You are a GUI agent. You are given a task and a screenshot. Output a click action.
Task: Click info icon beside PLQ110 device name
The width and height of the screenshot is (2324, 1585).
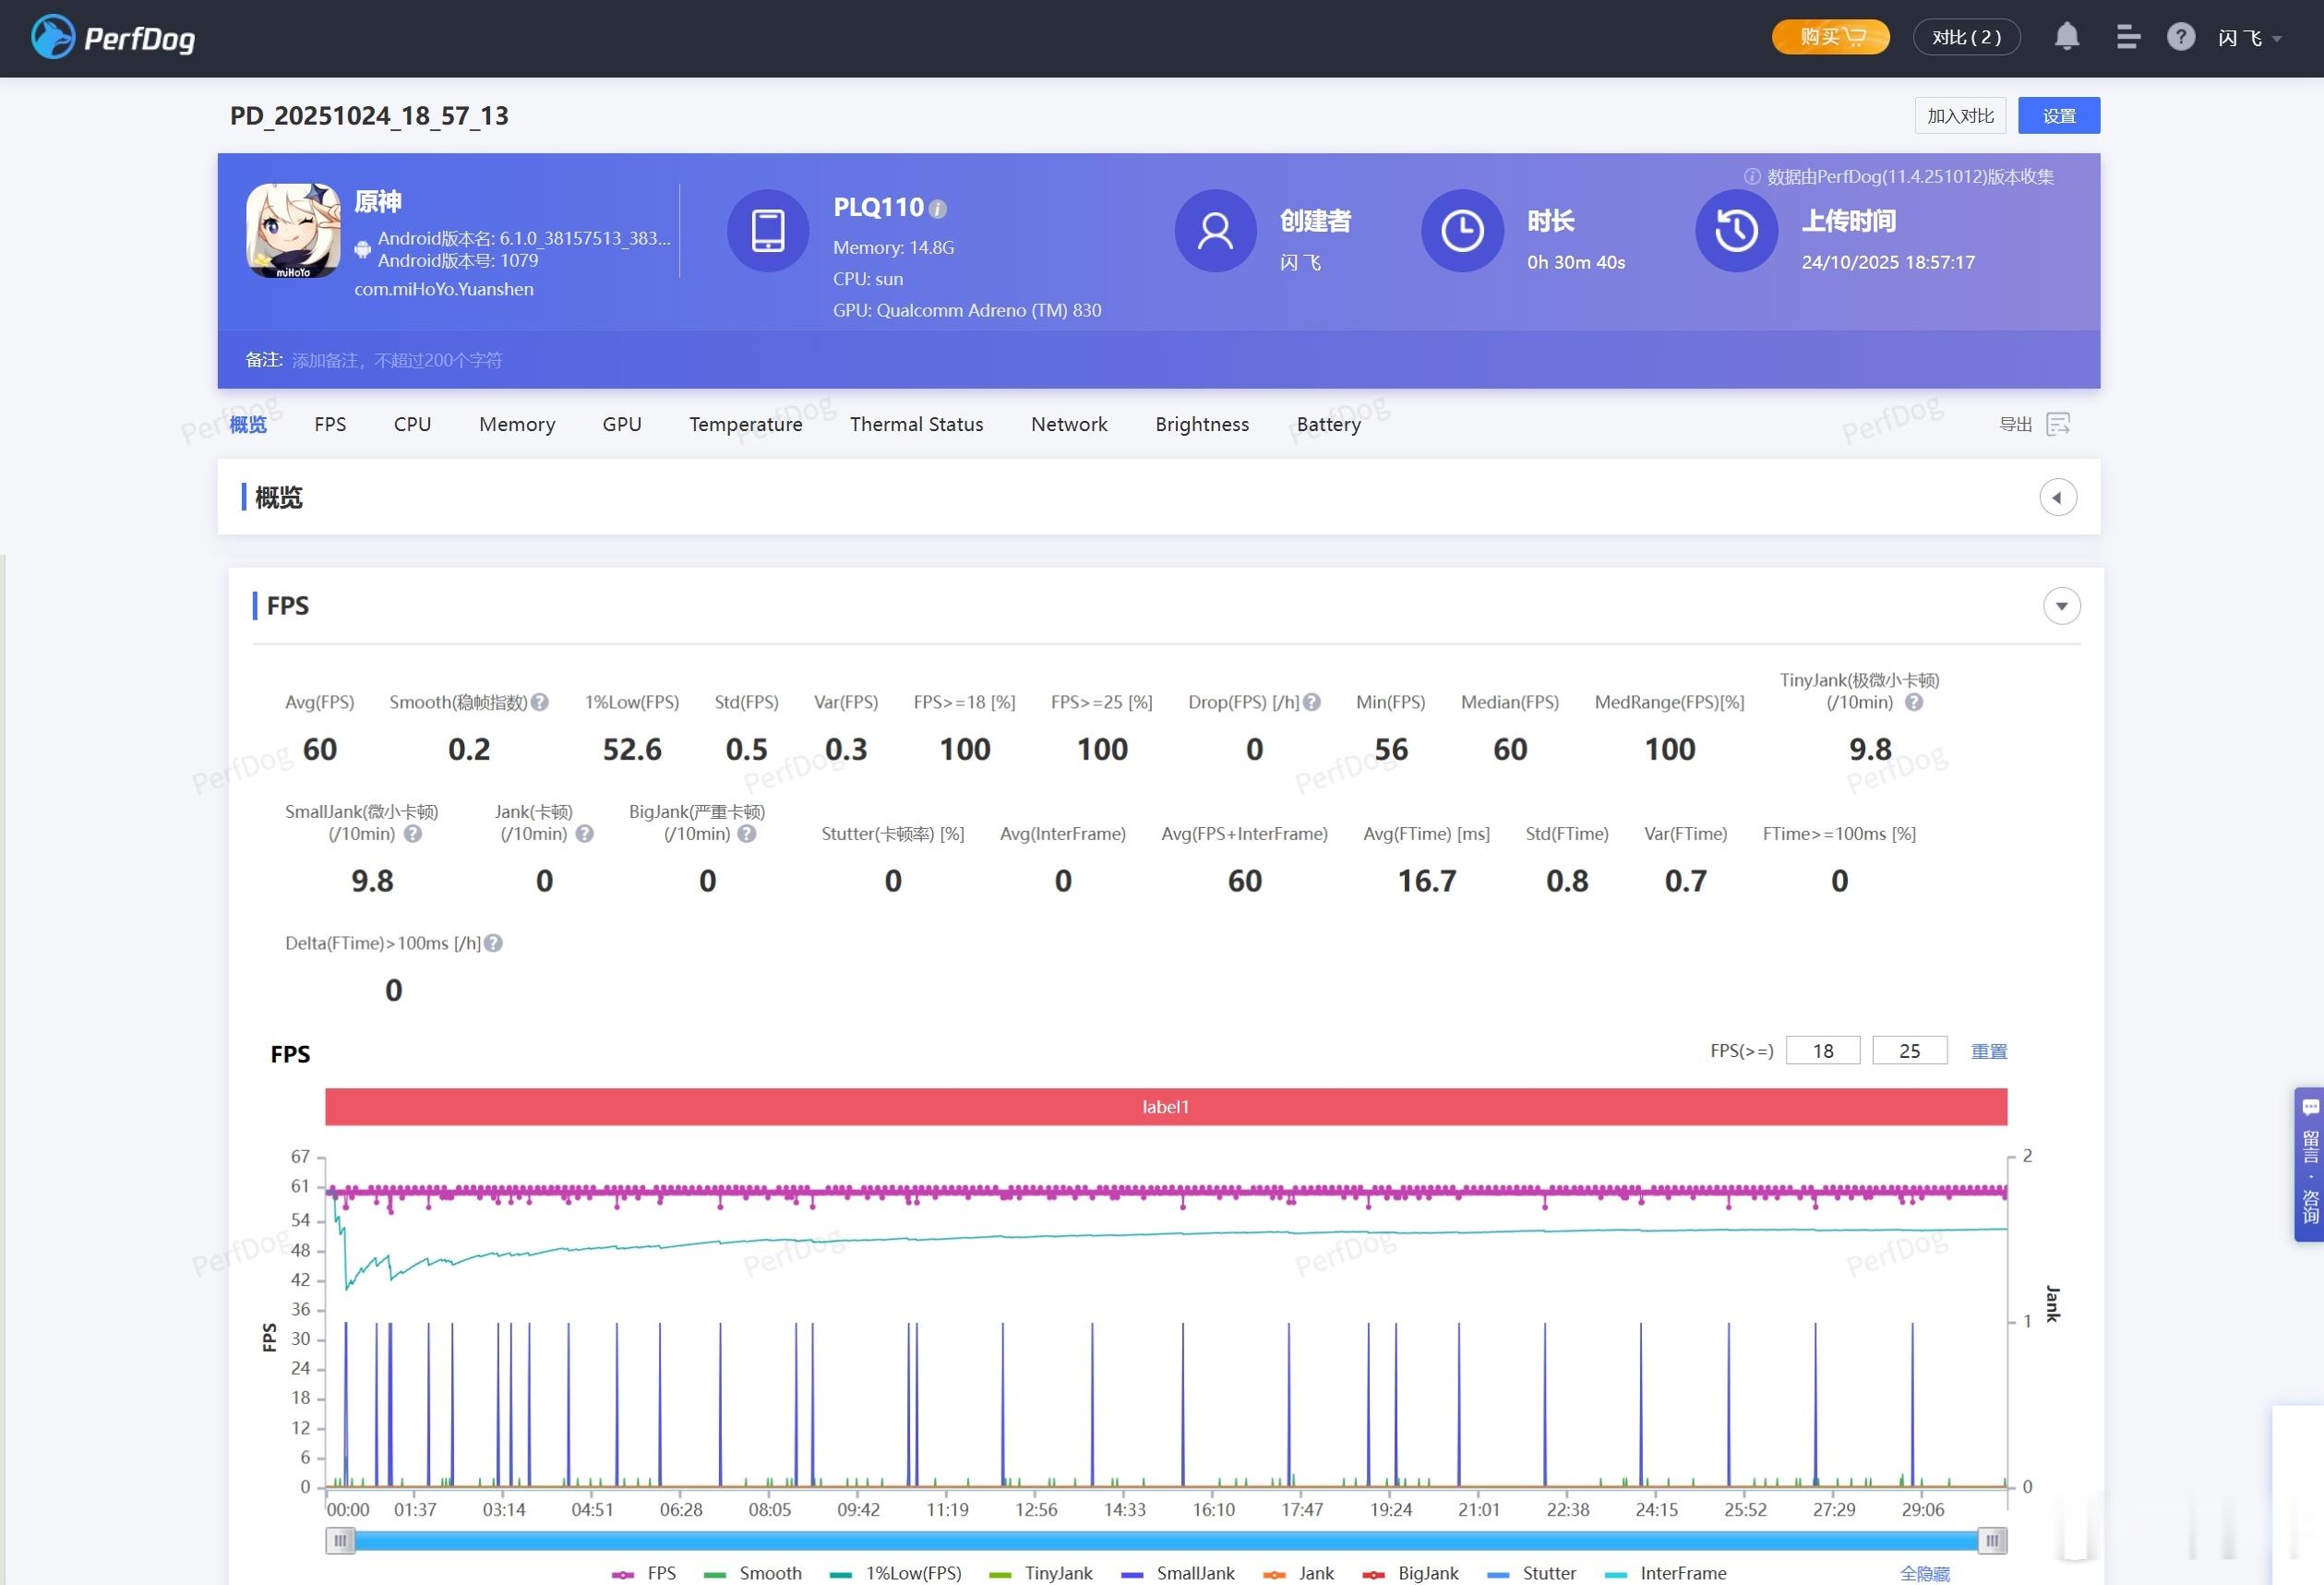[937, 209]
